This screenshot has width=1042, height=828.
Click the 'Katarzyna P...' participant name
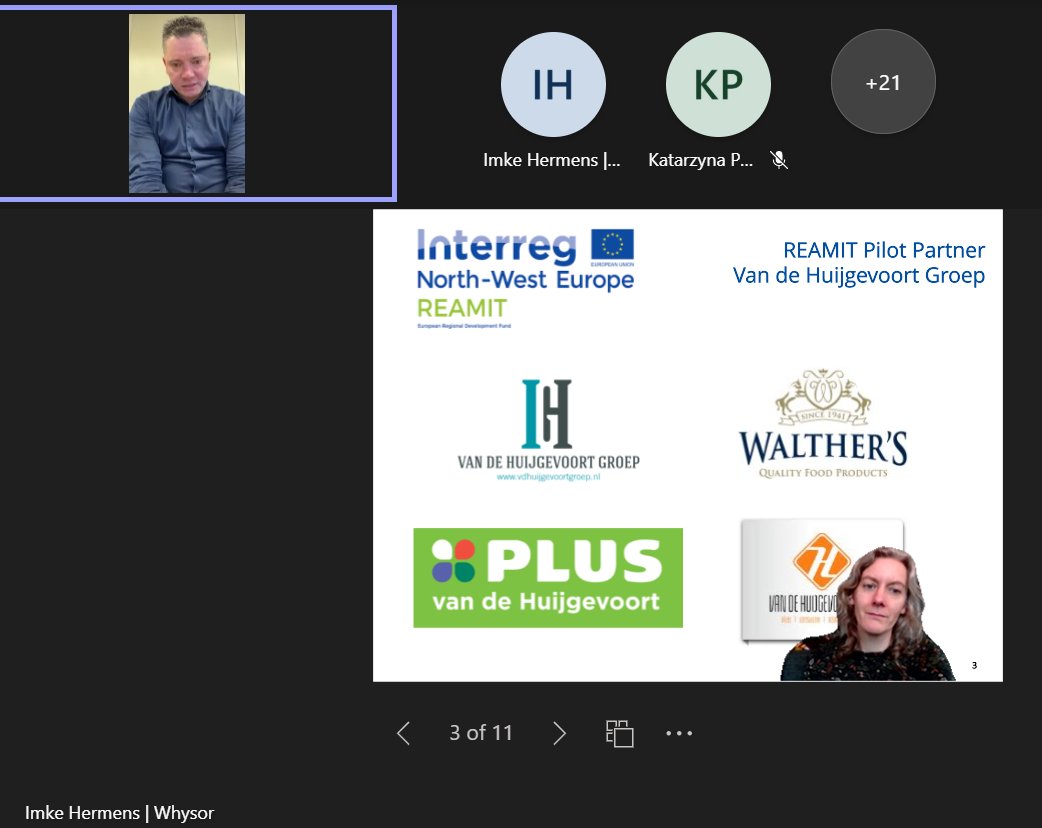pos(700,160)
